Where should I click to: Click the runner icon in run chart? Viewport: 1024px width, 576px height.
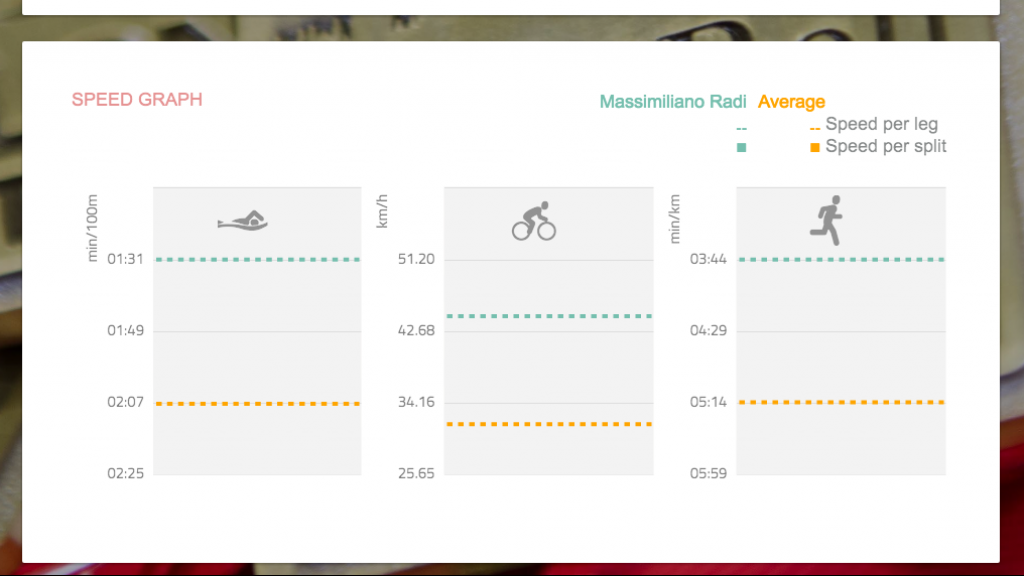827,220
